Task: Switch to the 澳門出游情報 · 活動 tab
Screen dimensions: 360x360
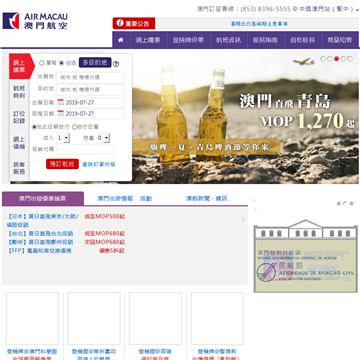Action: pyautogui.click(x=124, y=199)
